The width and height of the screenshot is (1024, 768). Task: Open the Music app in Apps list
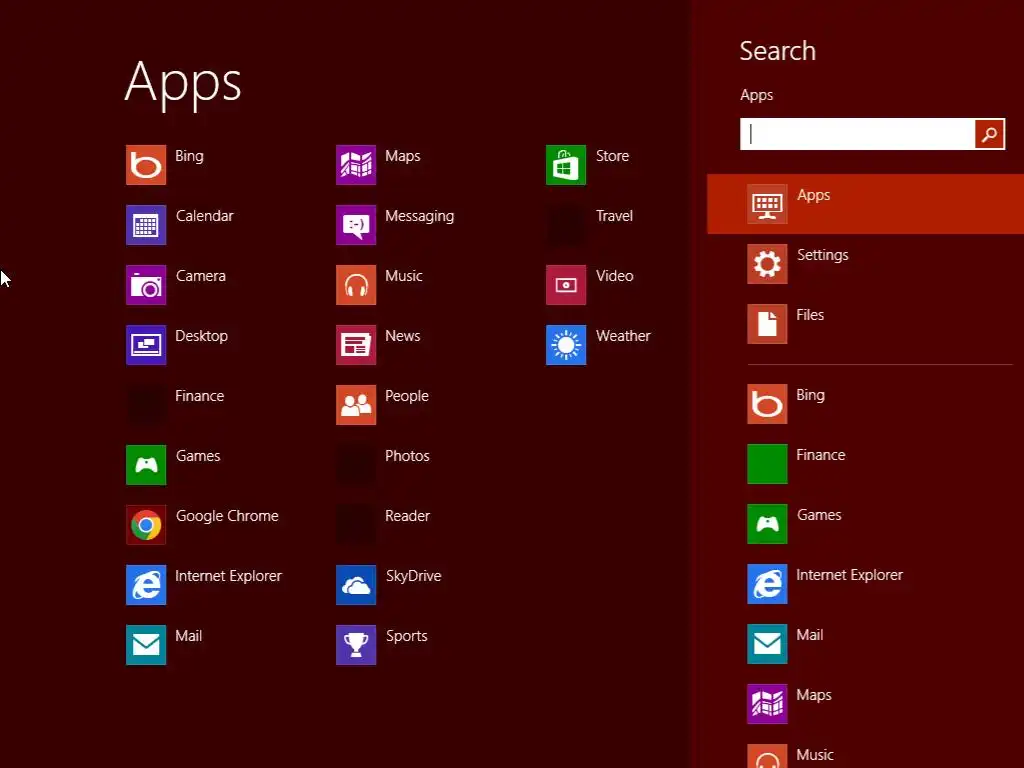(356, 285)
